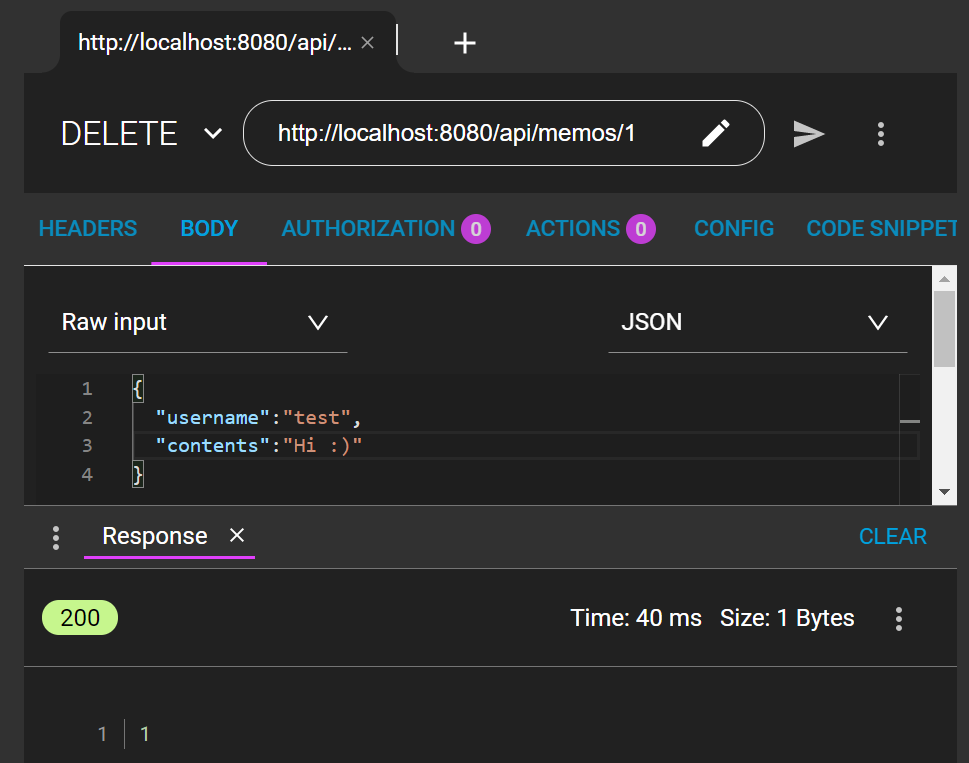Open the URL editor pencil icon

[716, 133]
